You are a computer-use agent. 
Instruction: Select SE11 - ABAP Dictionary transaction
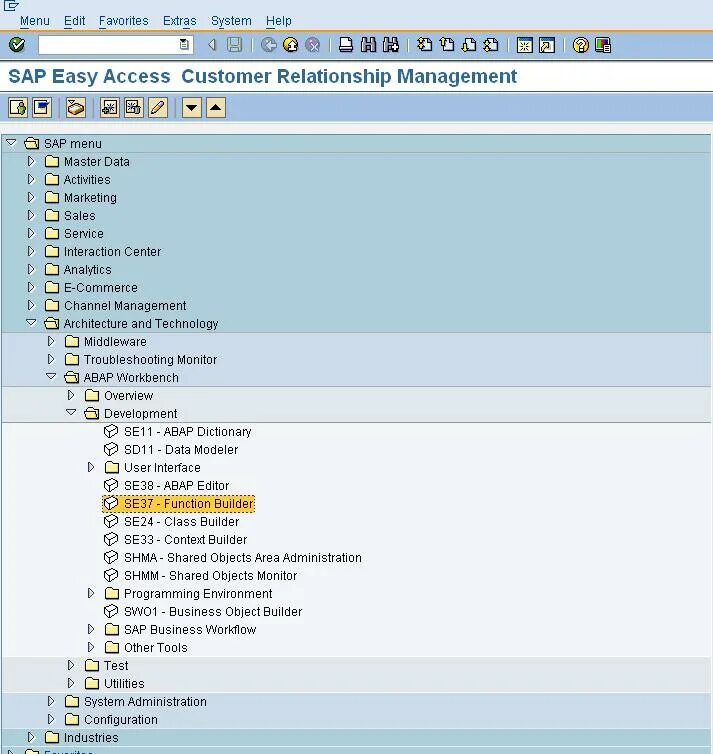pyautogui.click(x=188, y=431)
